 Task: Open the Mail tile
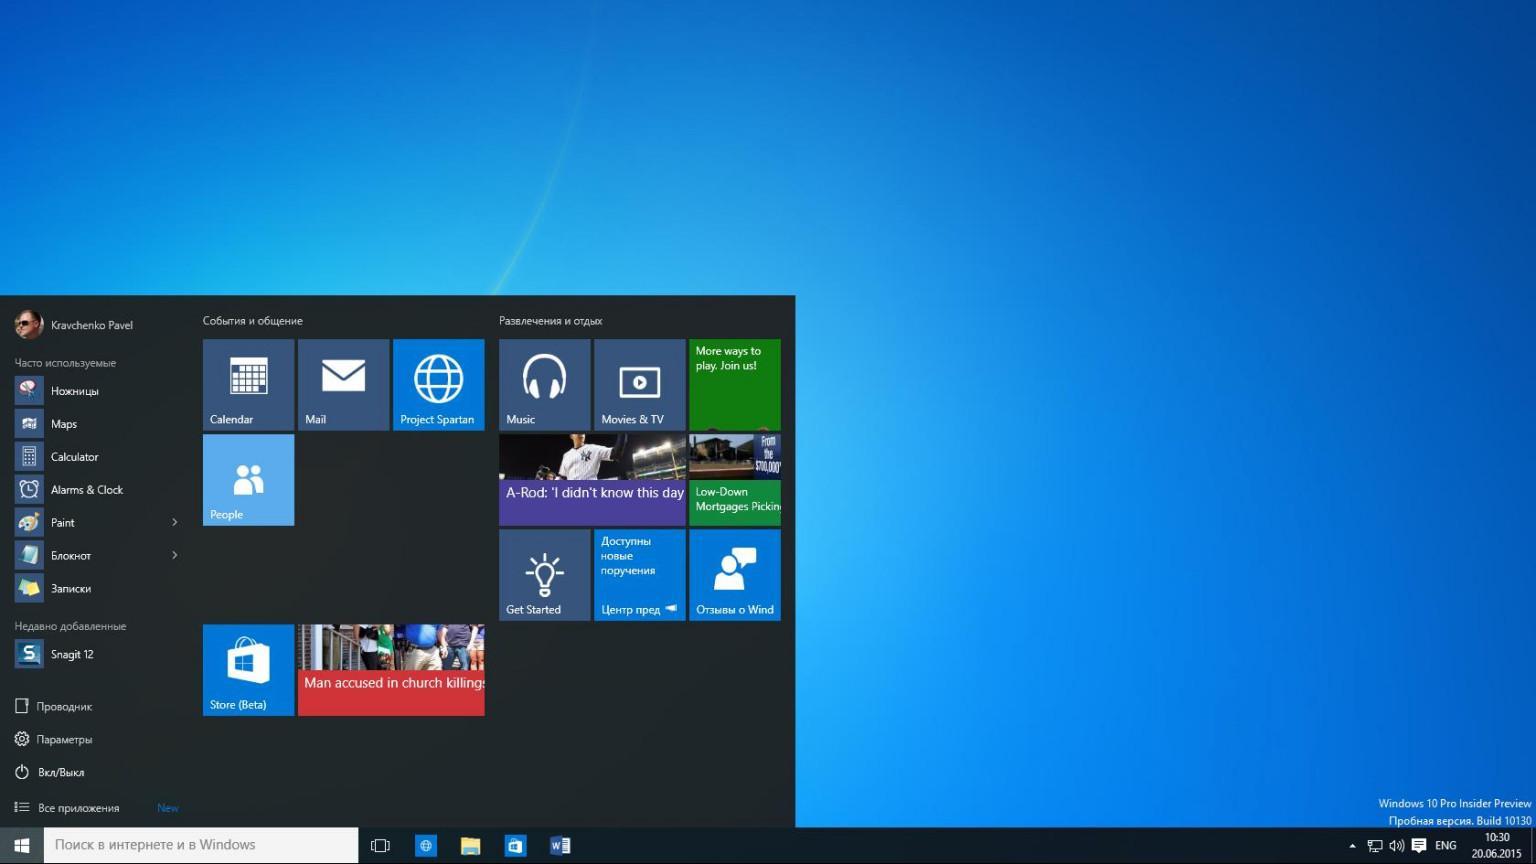(343, 385)
